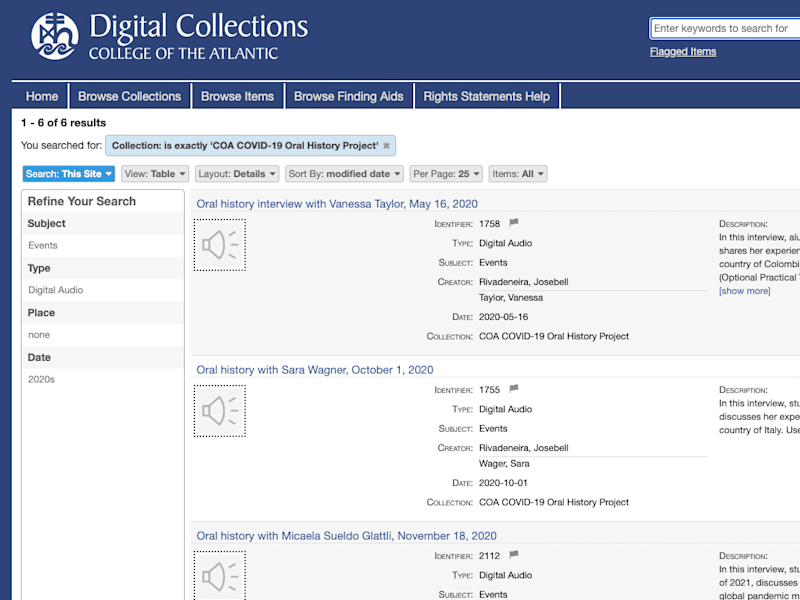Open Sara Wagner oral history link

coord(315,370)
